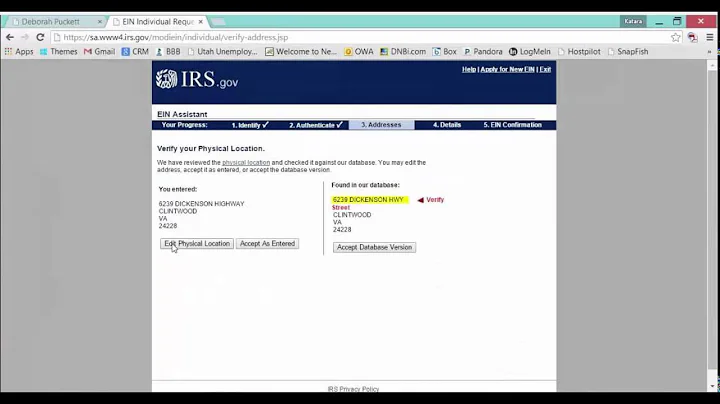The height and width of the screenshot is (404, 720).
Task: Close the Deborah Puckett tab
Action: tap(100, 22)
